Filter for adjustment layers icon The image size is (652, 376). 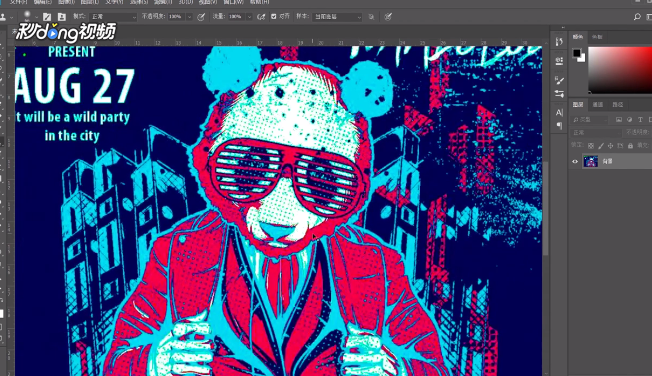(x=630, y=120)
